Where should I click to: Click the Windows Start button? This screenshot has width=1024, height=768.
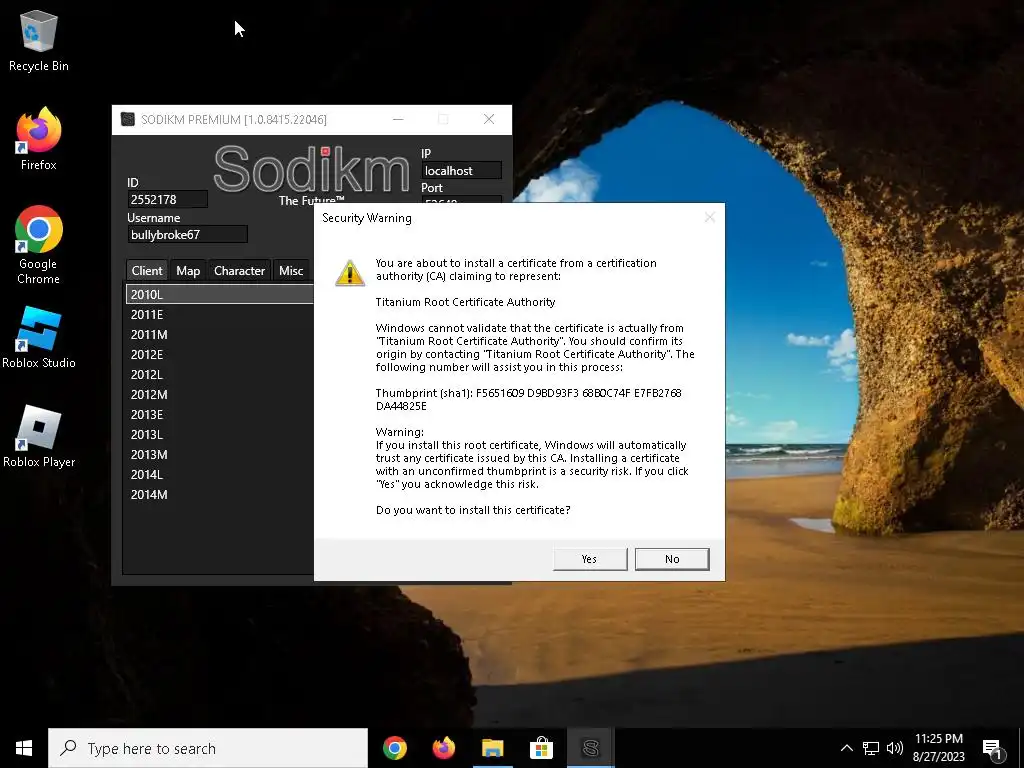[24, 748]
